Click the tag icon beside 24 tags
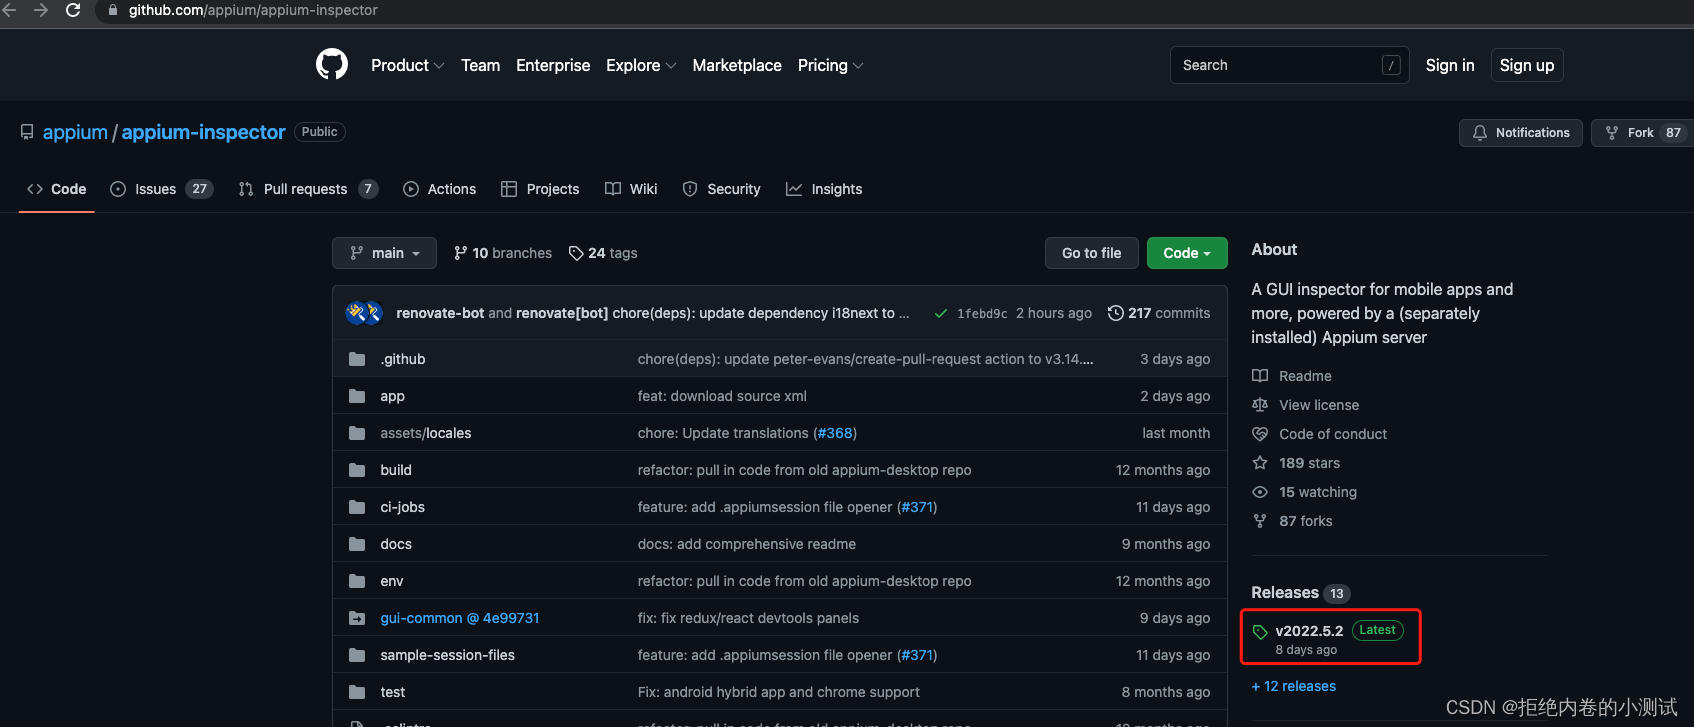Image resolution: width=1694 pixels, height=727 pixels. [576, 253]
